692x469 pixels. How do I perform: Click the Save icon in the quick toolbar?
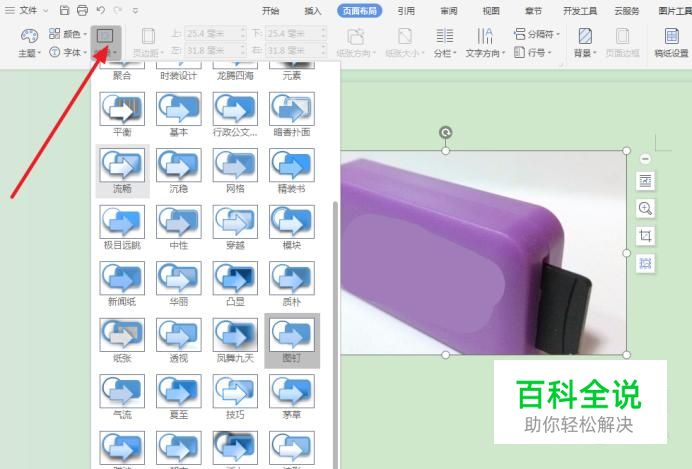tap(64, 10)
